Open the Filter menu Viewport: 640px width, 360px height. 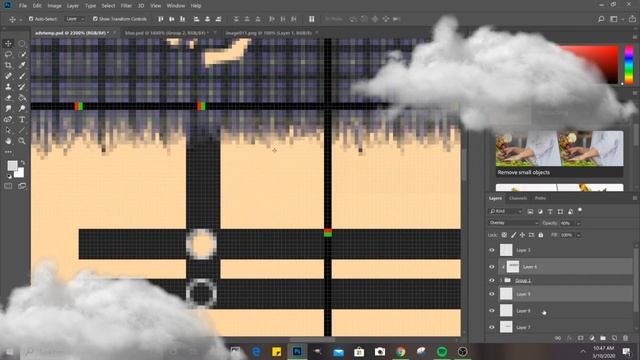(126, 6)
